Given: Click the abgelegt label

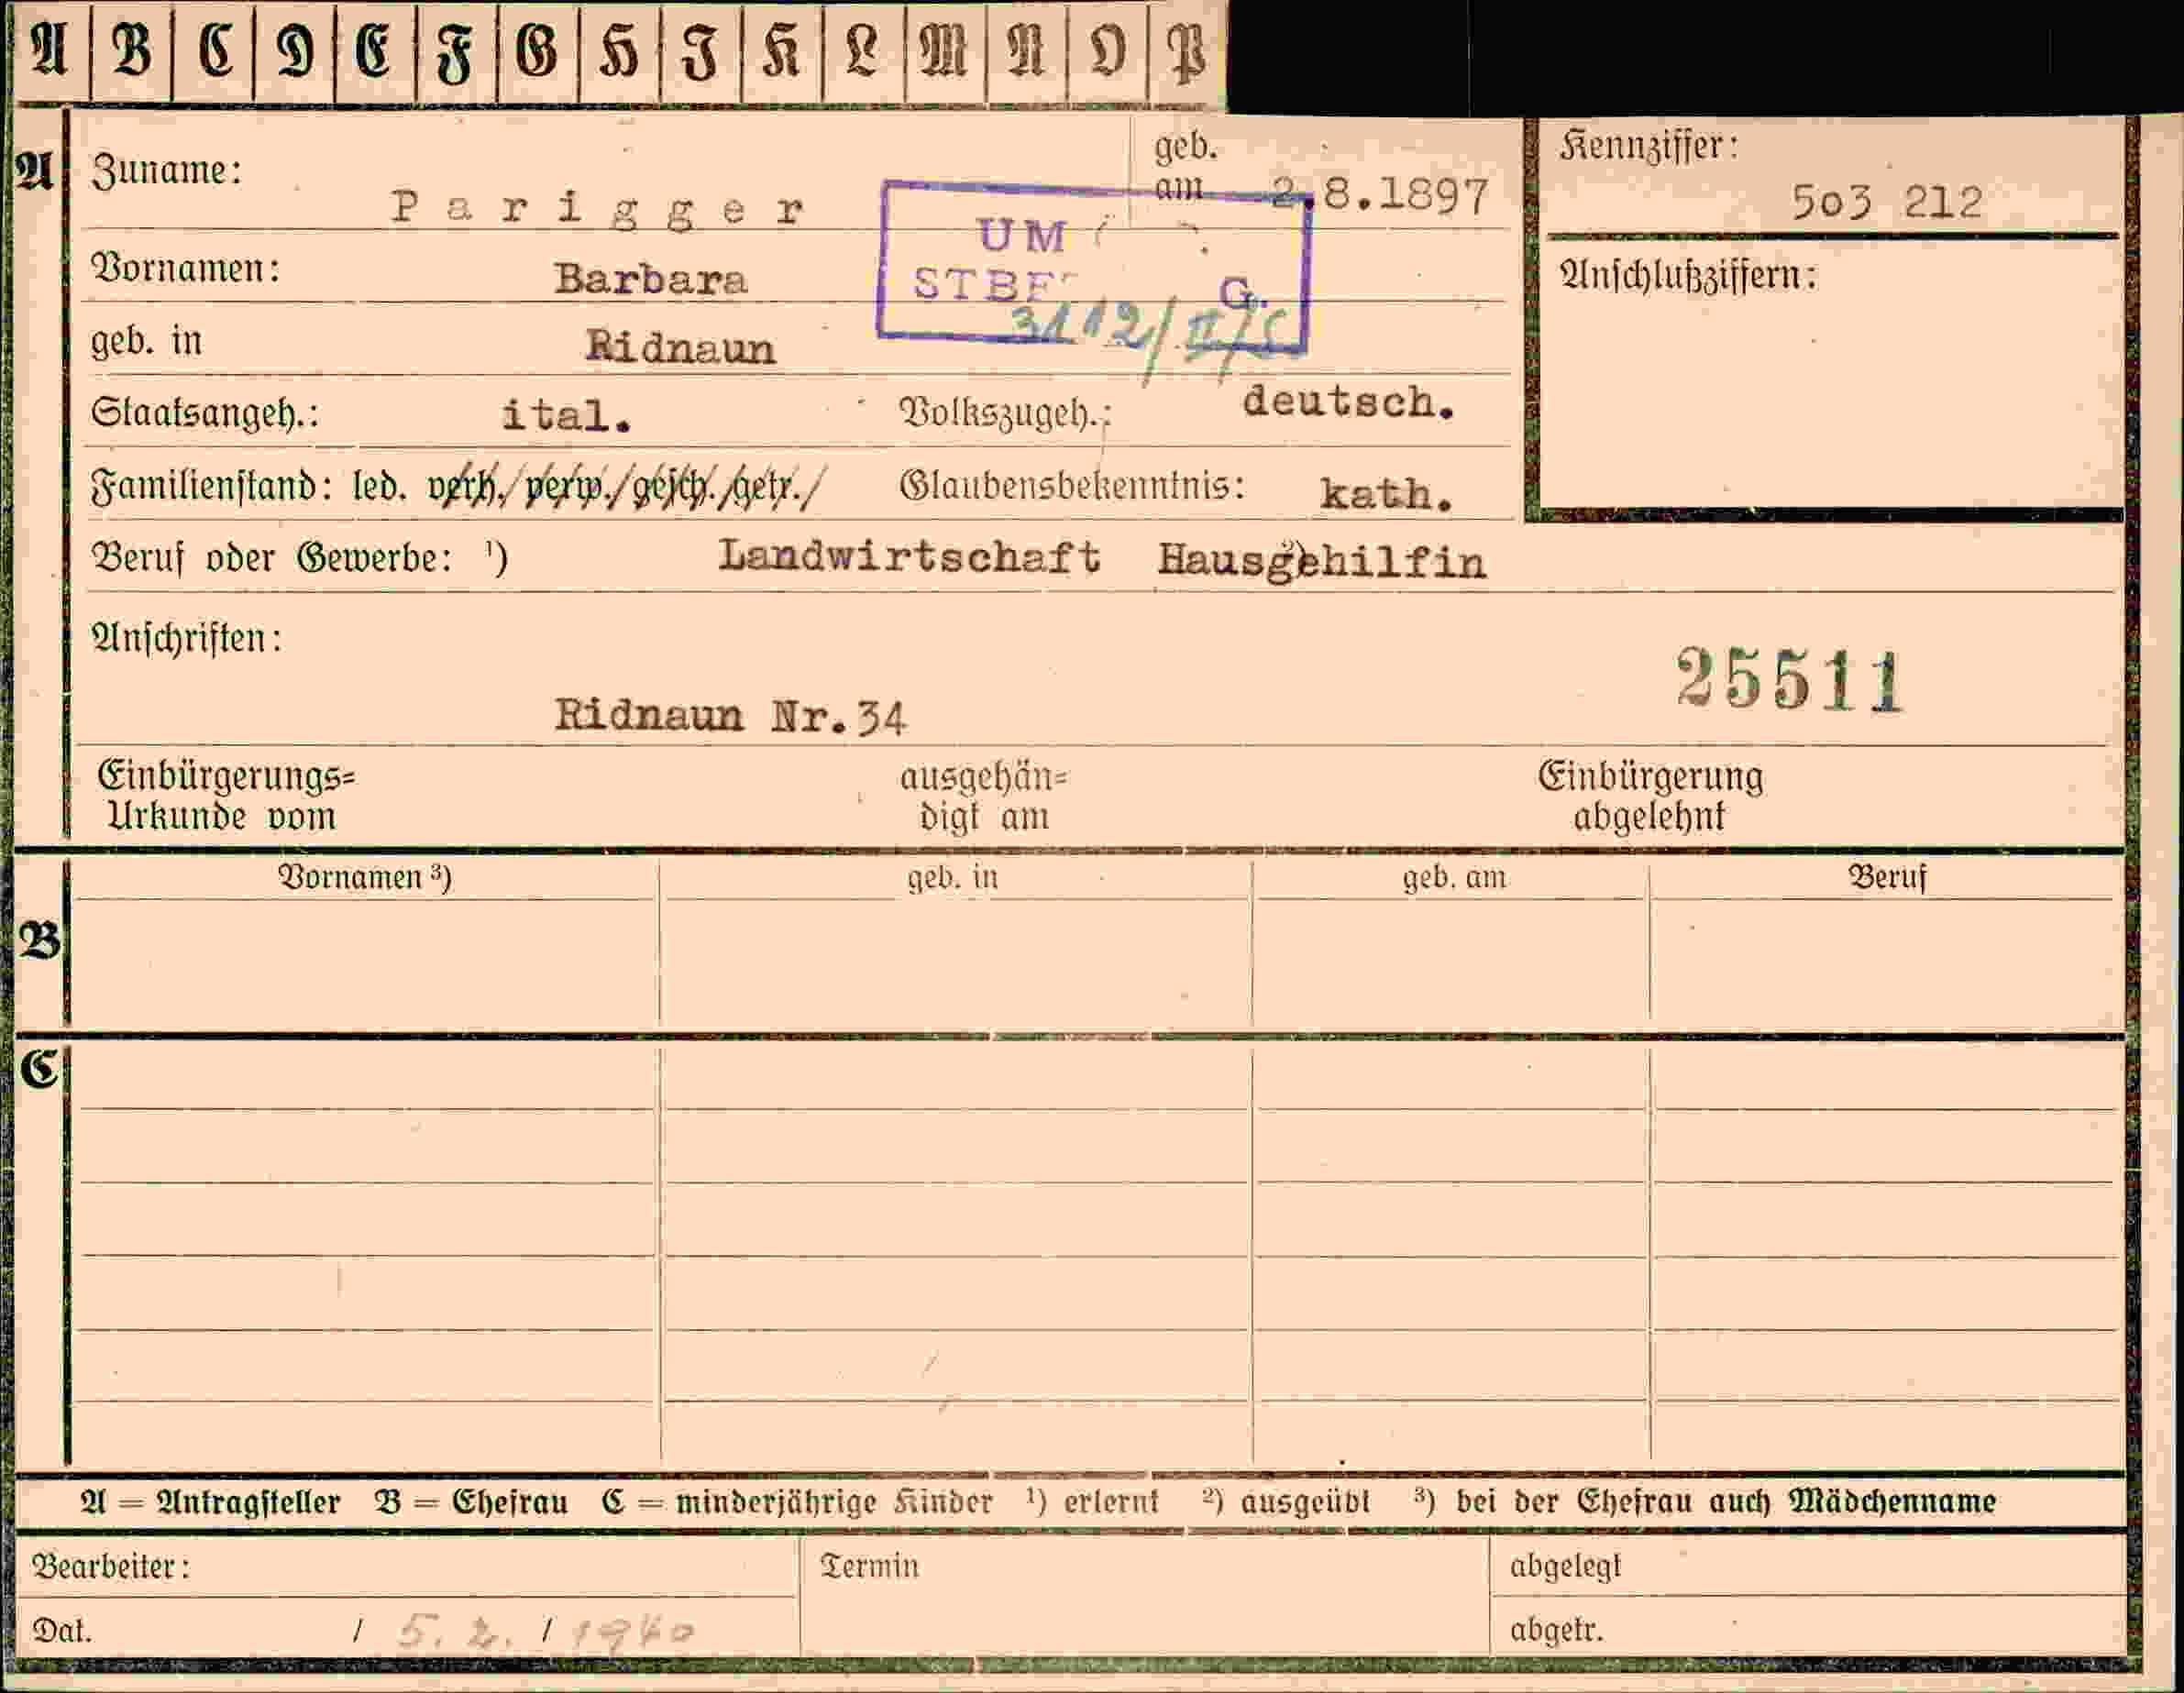Looking at the screenshot, I should (1564, 1567).
